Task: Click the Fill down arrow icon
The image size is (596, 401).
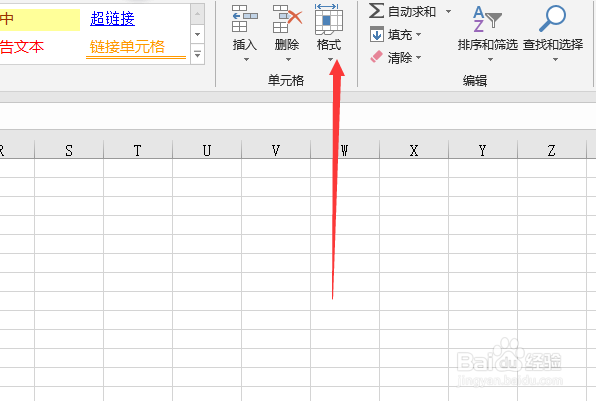Action: (377, 34)
